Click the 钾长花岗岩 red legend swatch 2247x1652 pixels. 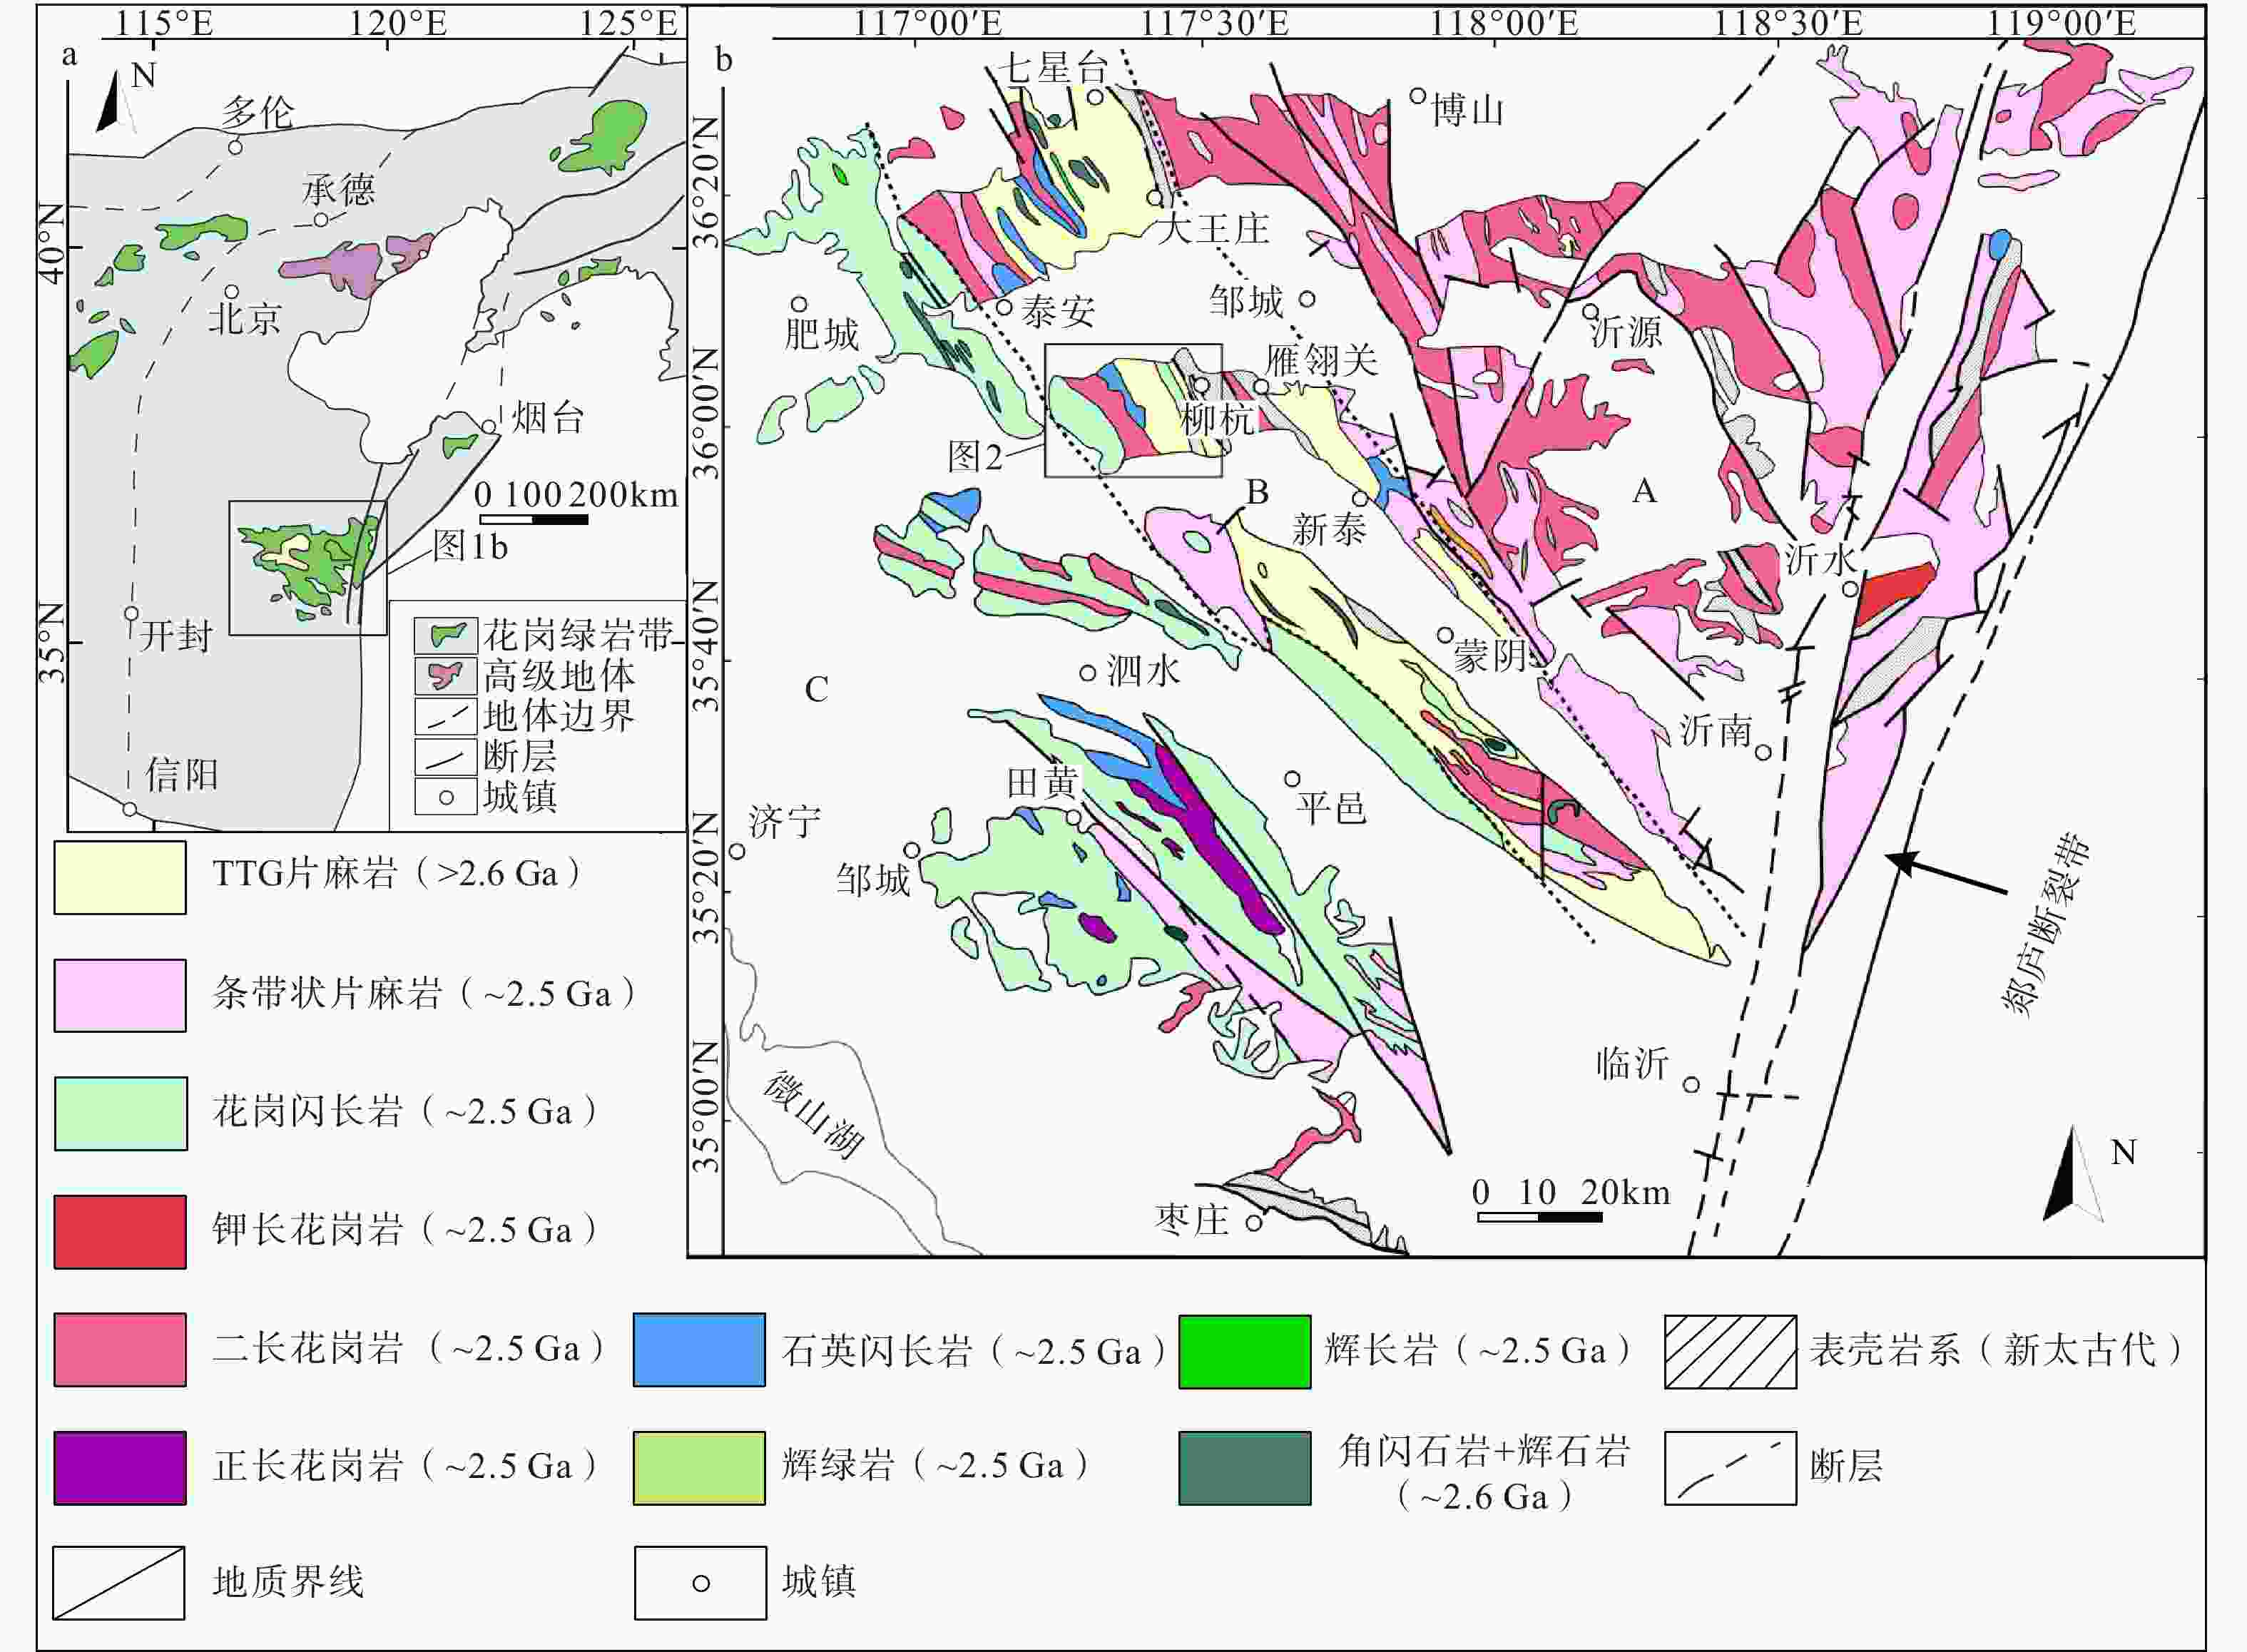pyautogui.click(x=119, y=1231)
